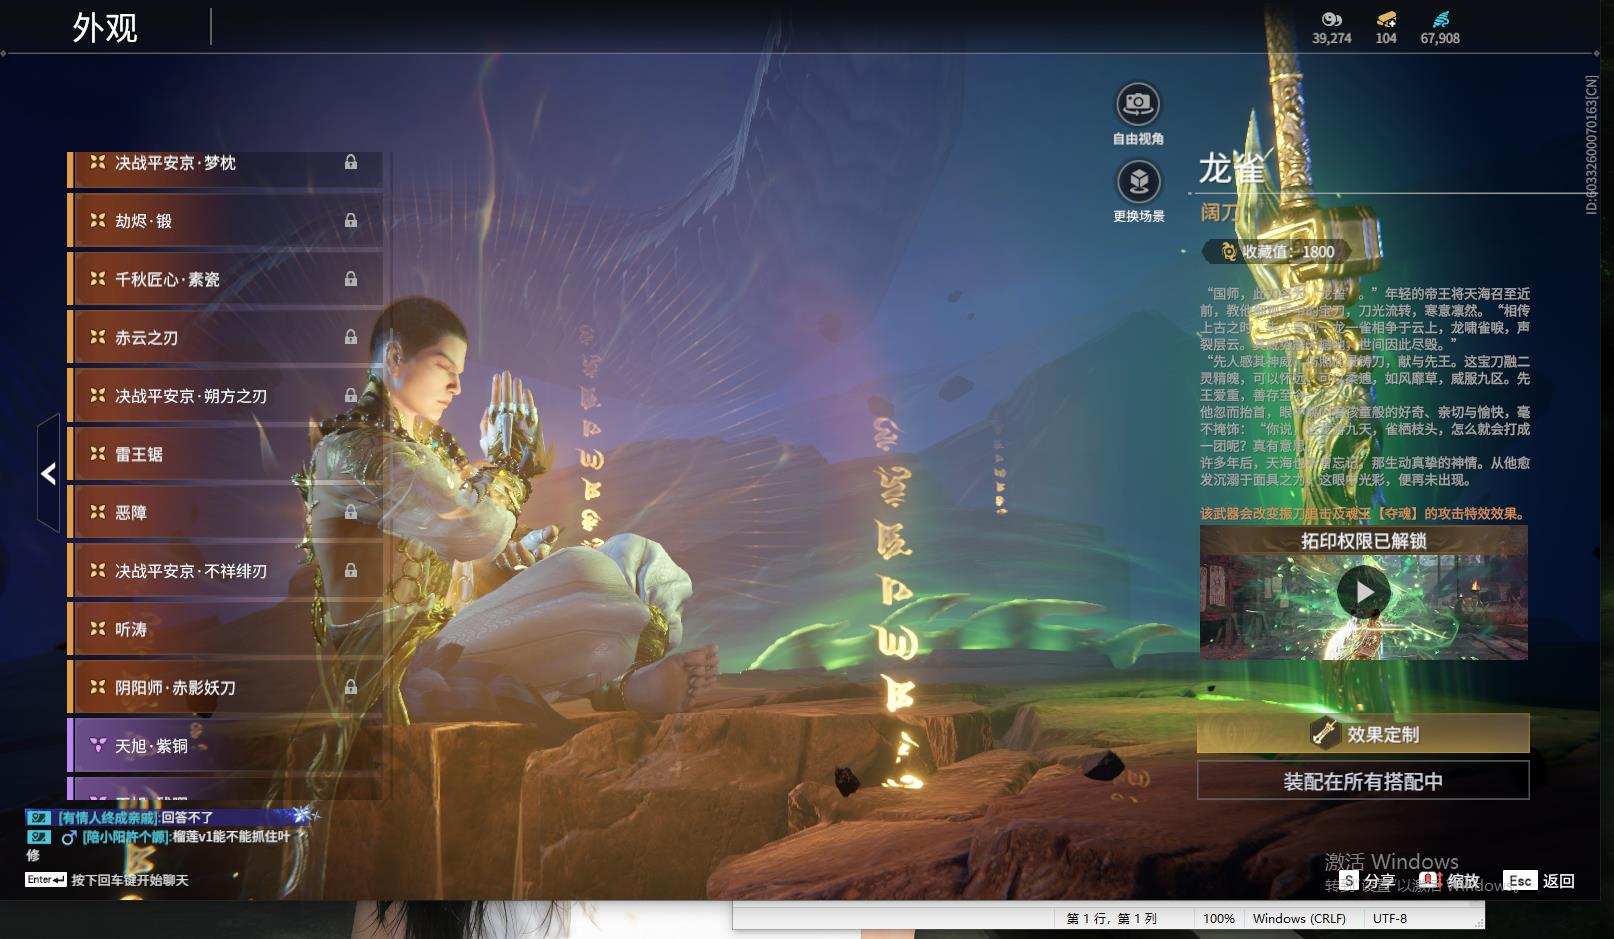The width and height of the screenshot is (1614, 939).
Task: Click UTF-8 encoding in Notepad status bar
Action: click(1390, 918)
